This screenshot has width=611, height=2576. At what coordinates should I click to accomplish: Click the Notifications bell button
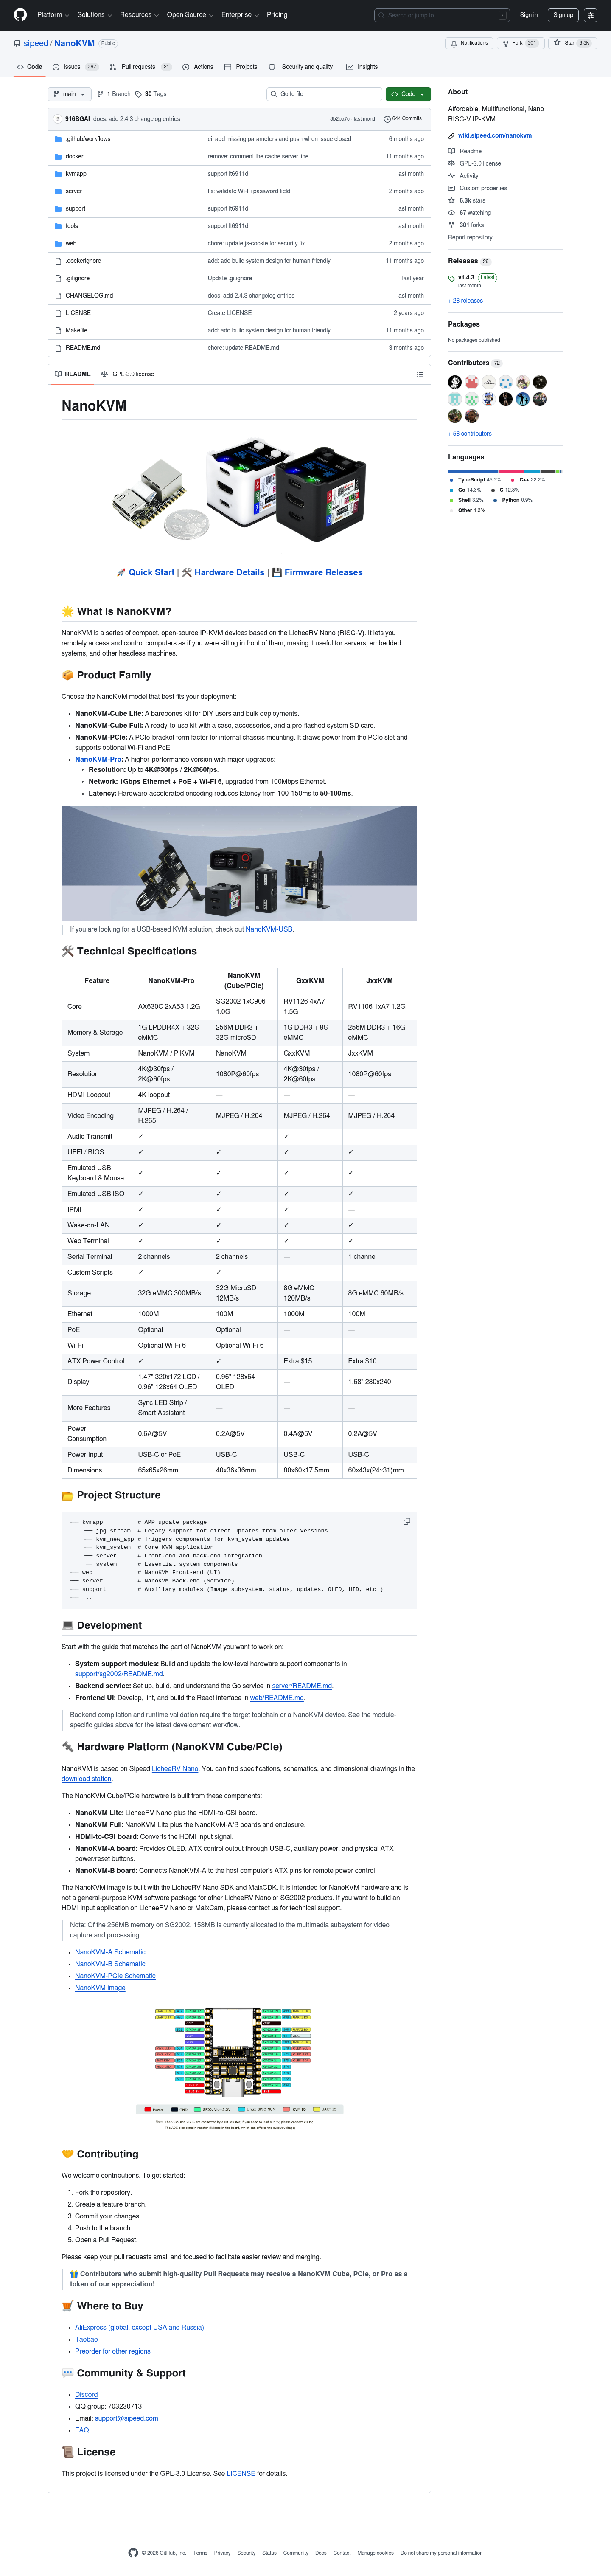click(469, 43)
